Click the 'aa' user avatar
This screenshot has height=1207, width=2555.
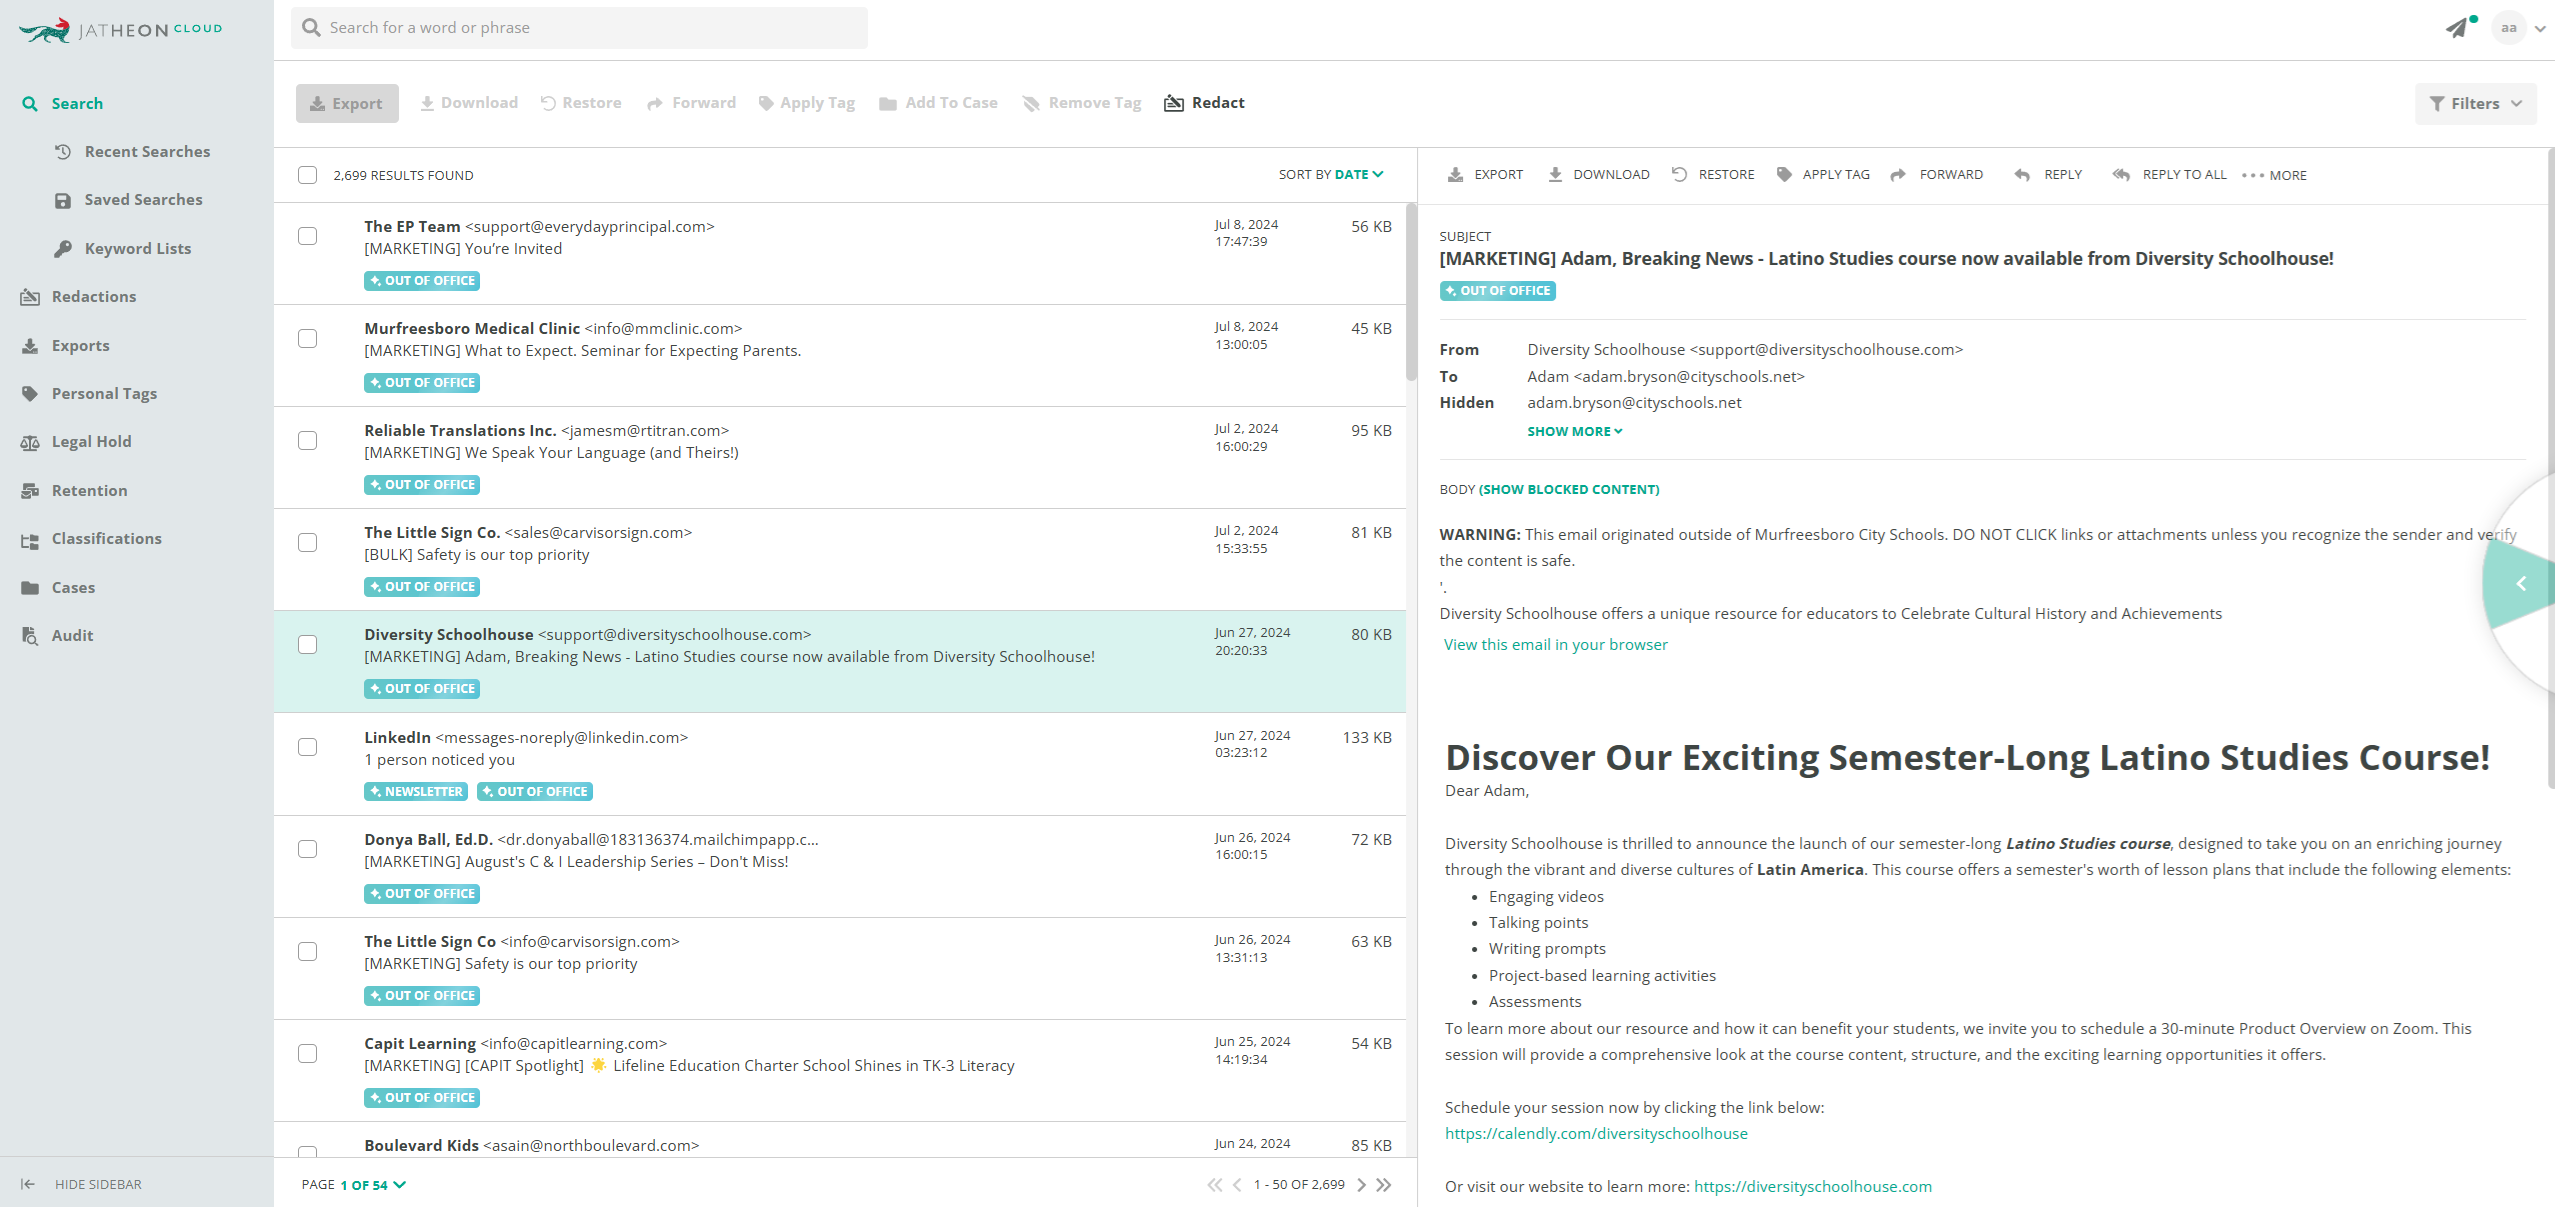point(2509,28)
